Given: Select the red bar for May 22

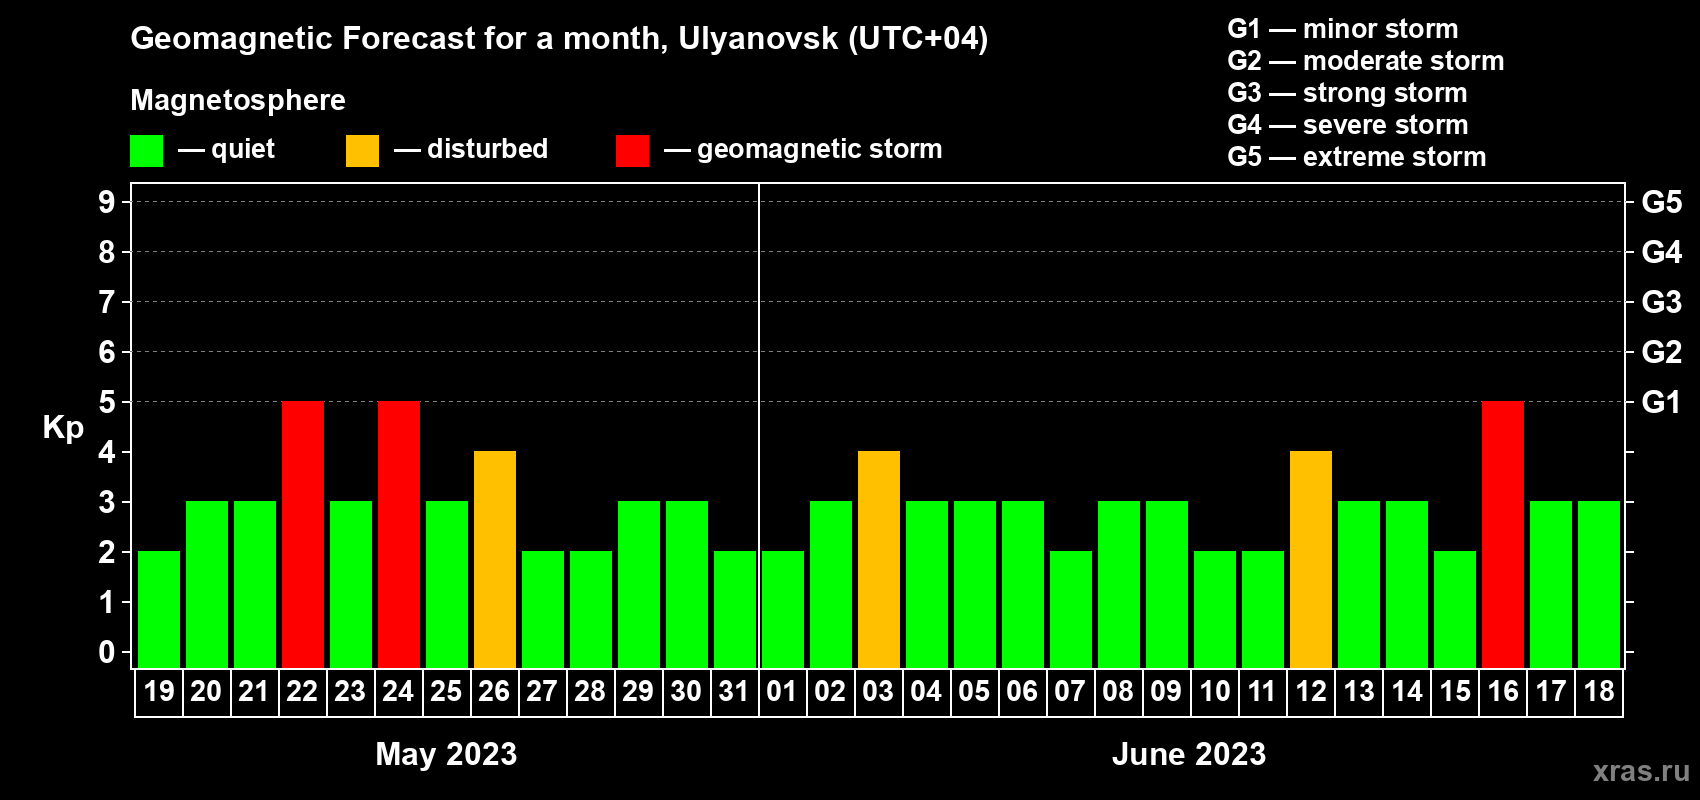Looking at the screenshot, I should point(303,534).
